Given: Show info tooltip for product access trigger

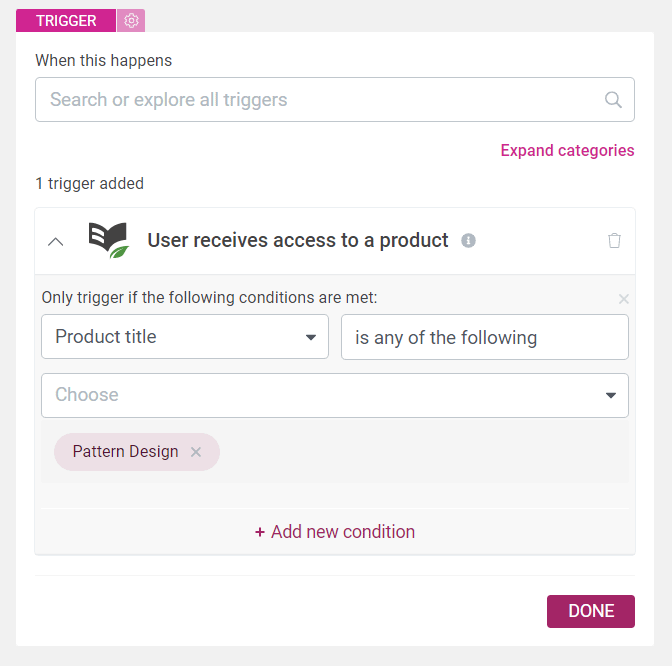Looking at the screenshot, I should tap(468, 240).
